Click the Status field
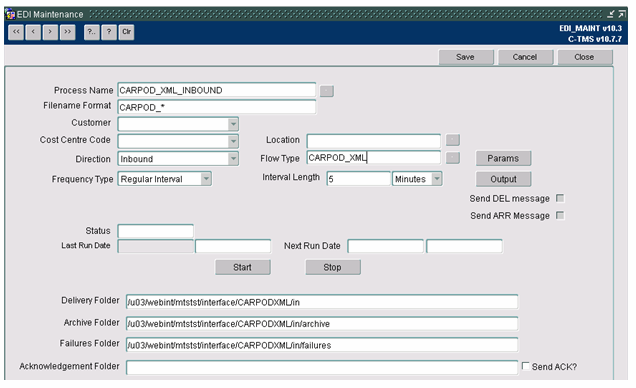Screen dimensions: 636x388 (x=155, y=231)
